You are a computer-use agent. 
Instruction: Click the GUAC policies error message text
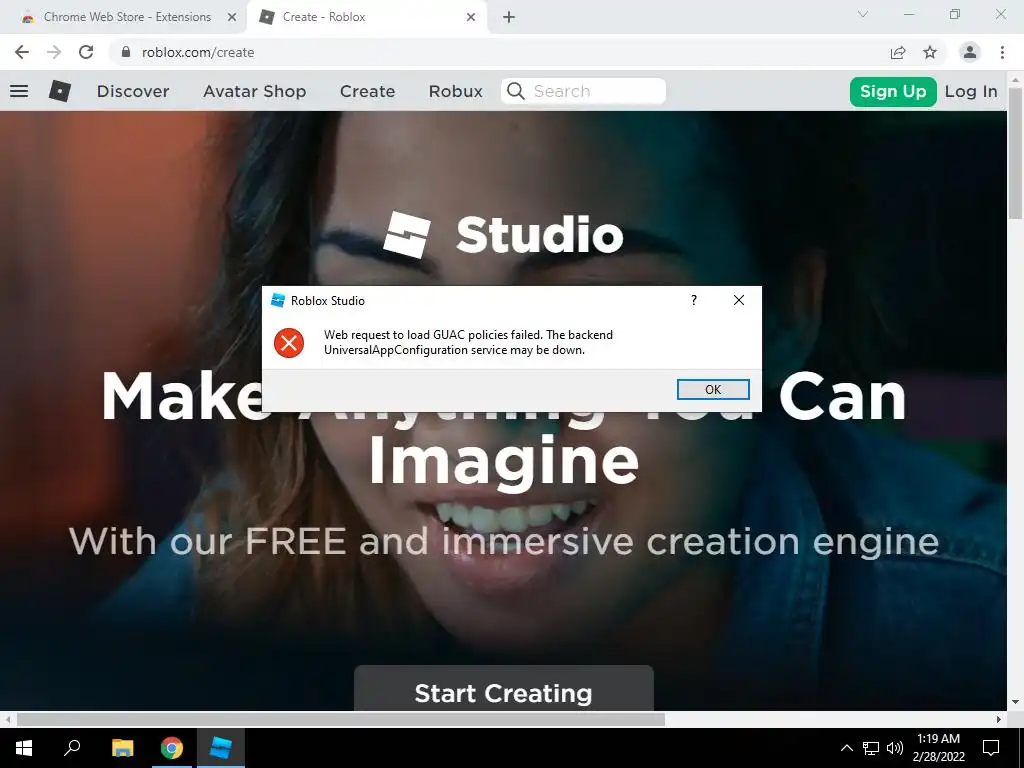[x=468, y=342]
